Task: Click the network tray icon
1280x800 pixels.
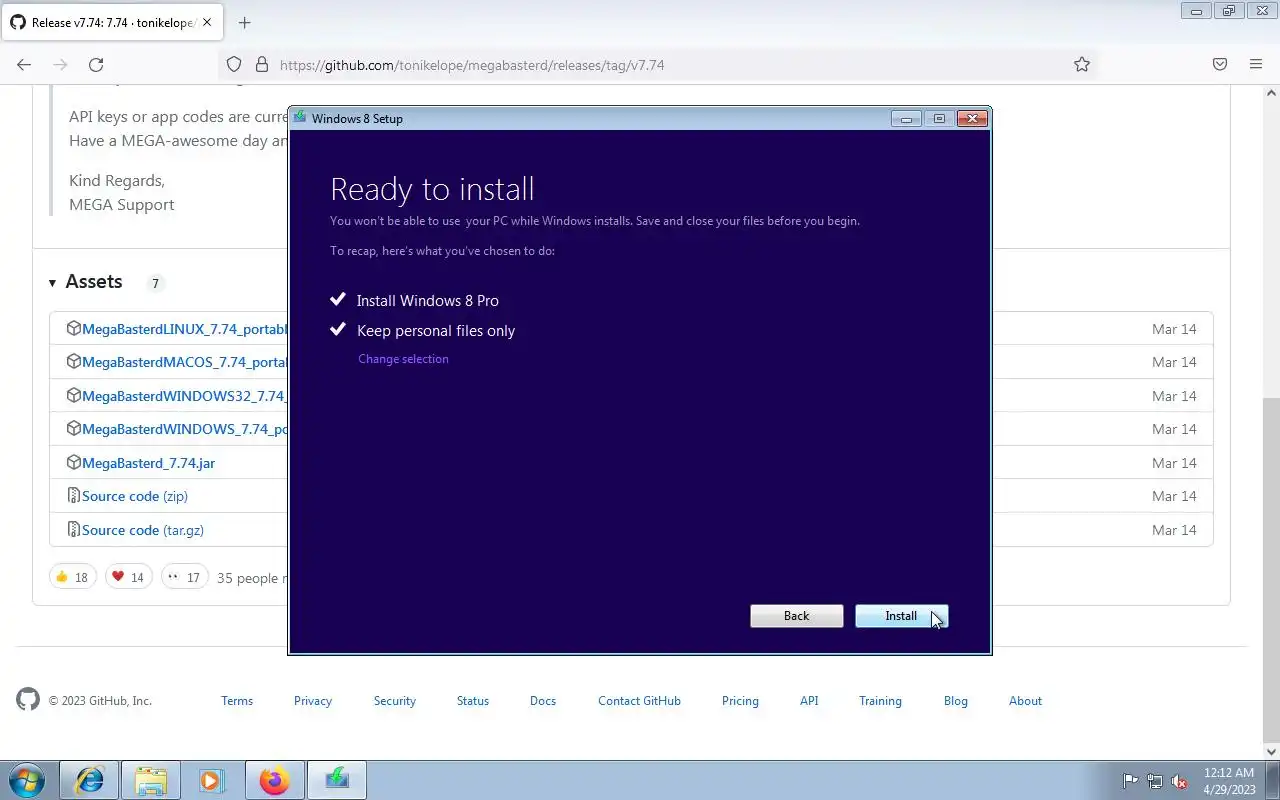Action: tap(1155, 781)
